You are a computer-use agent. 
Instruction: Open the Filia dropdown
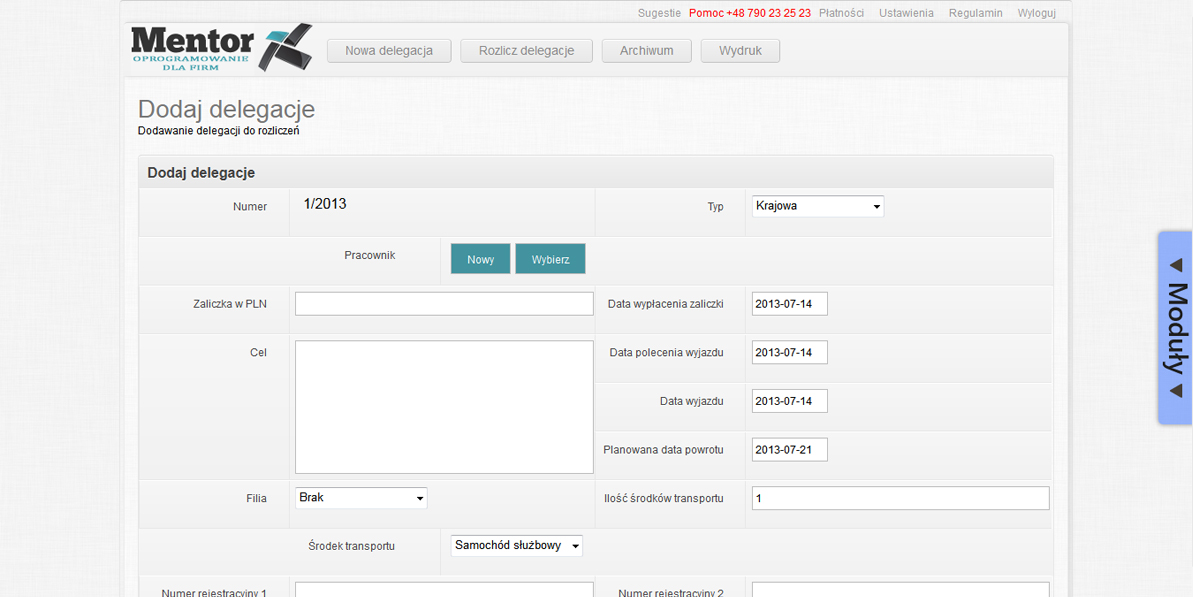(x=361, y=498)
